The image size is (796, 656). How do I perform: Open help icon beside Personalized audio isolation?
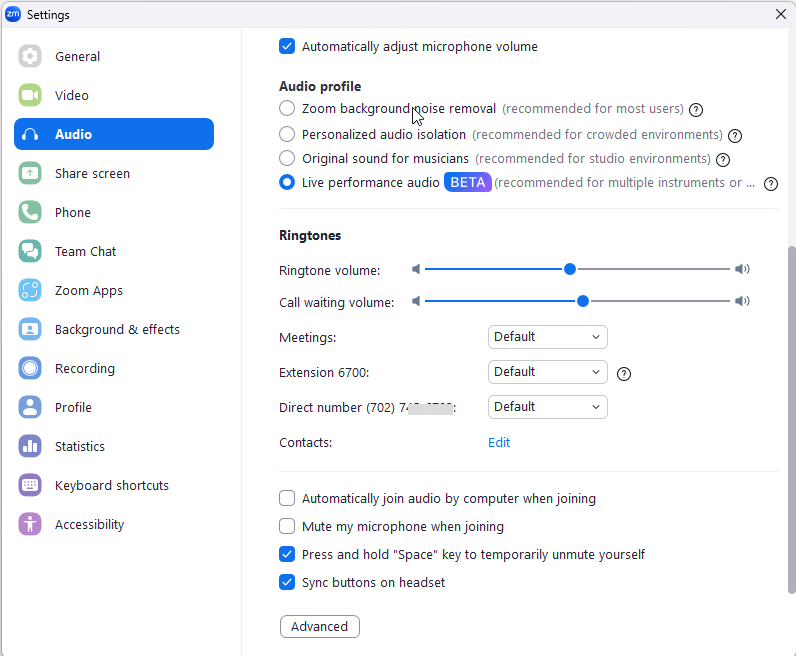coord(735,135)
